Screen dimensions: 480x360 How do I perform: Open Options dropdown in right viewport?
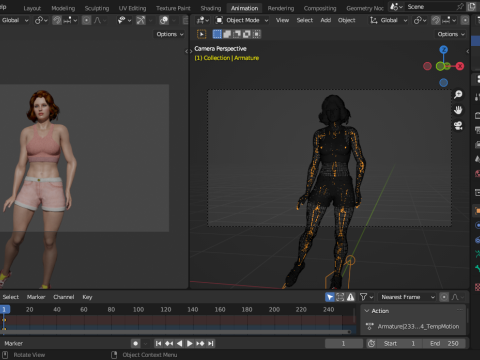451,34
